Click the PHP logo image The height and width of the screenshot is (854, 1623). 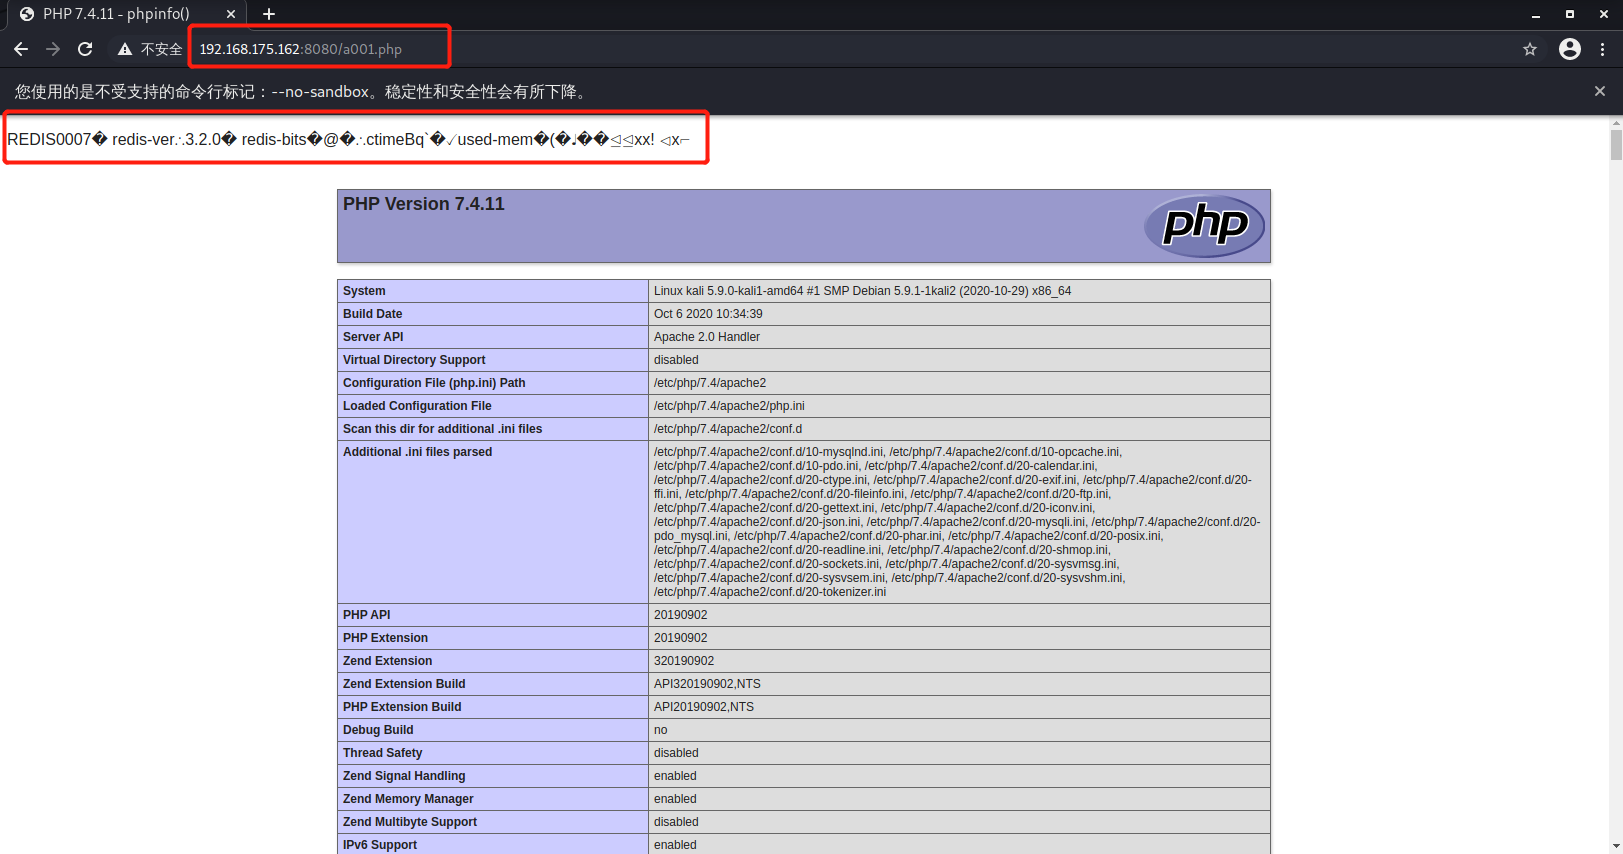click(x=1205, y=226)
